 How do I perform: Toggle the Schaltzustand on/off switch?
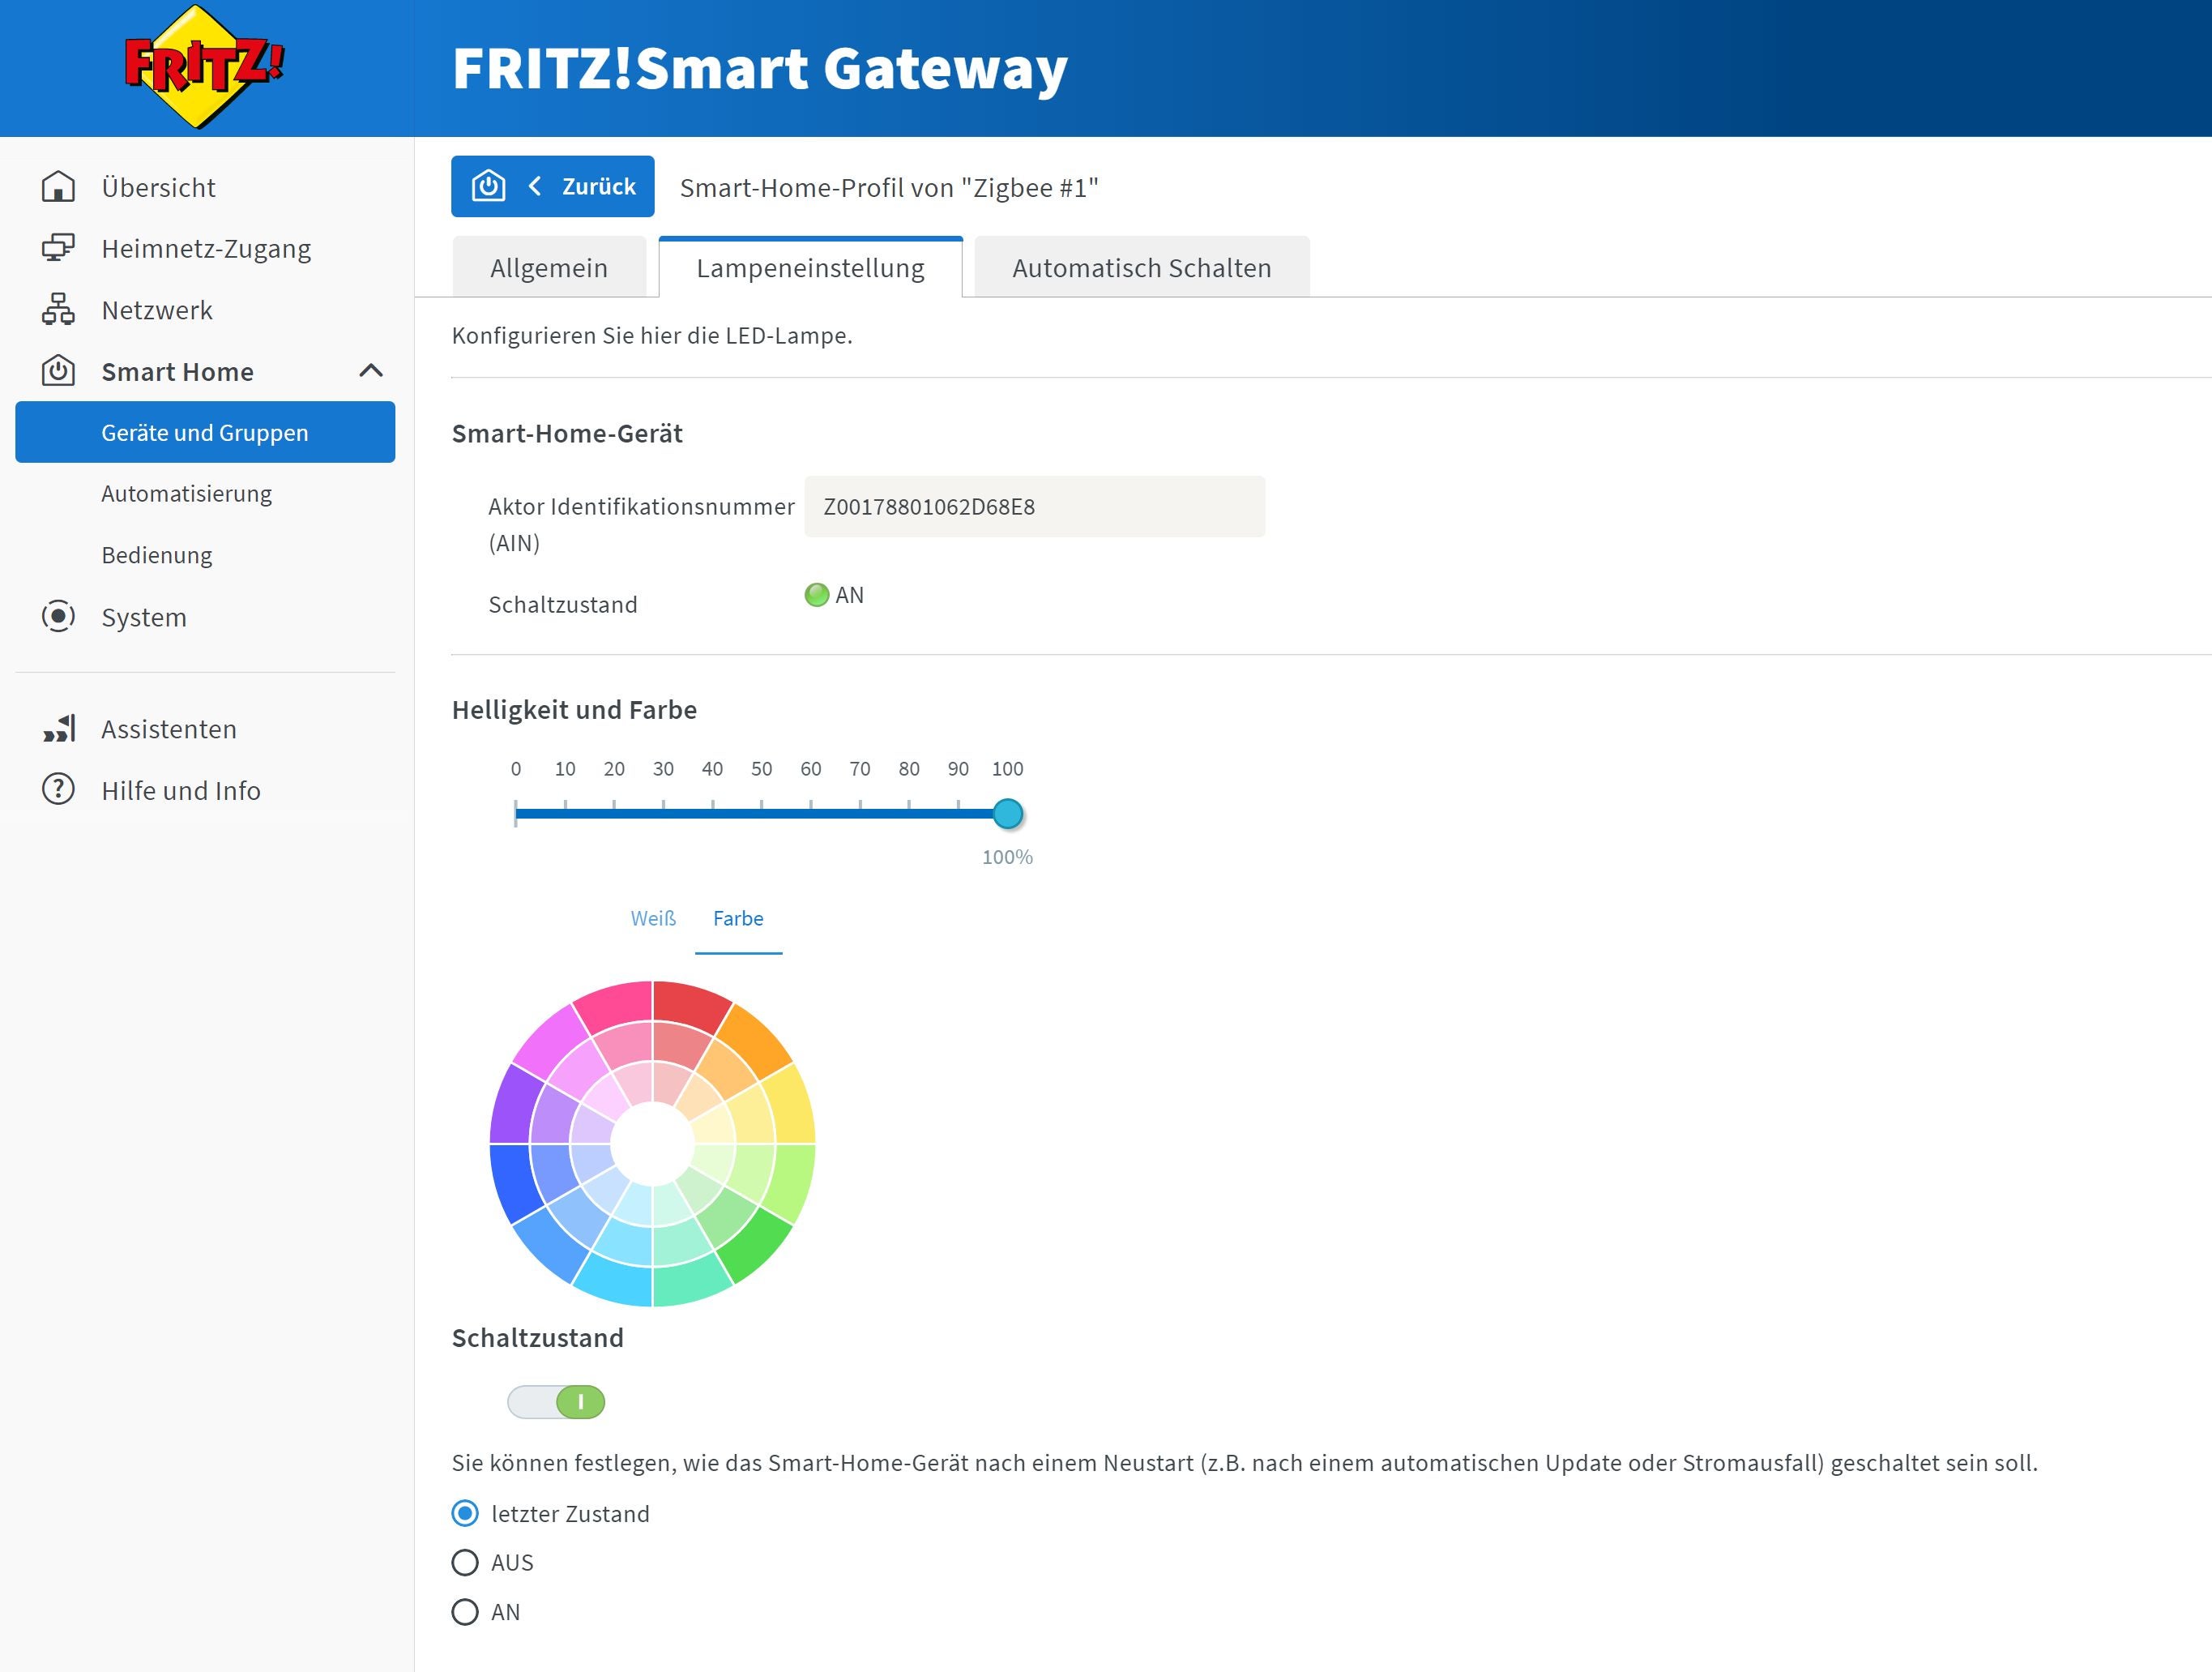[556, 1402]
